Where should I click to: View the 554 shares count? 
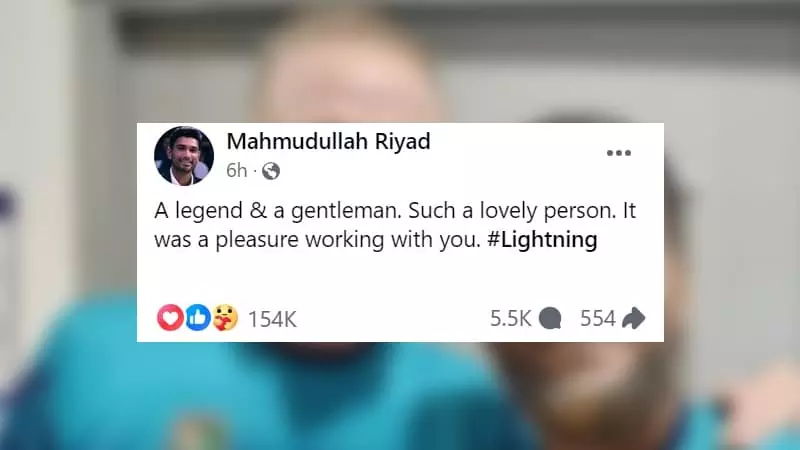coord(598,318)
